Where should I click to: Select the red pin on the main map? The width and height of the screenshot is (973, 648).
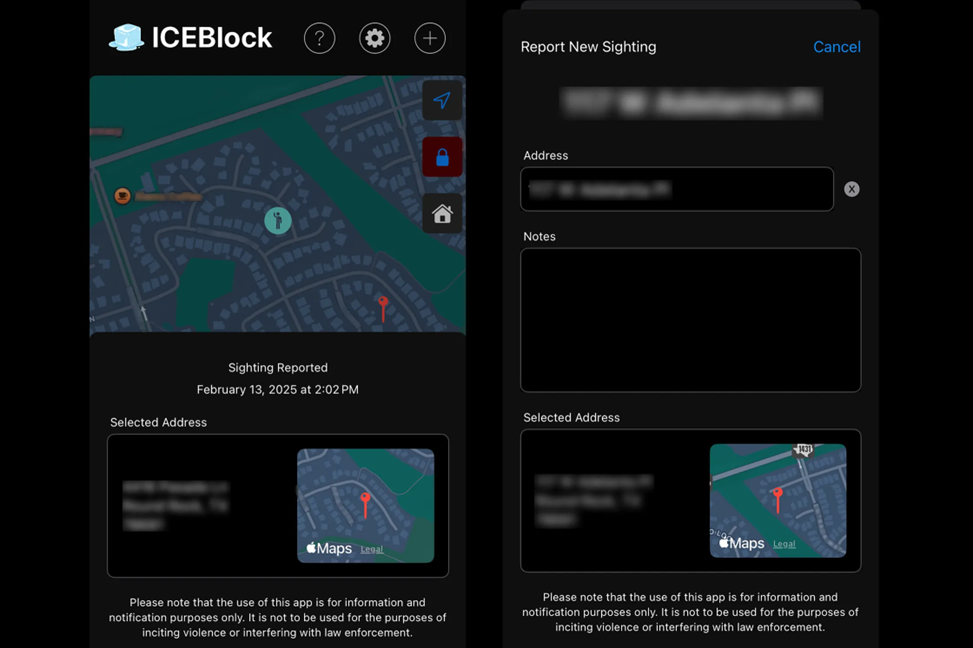[383, 308]
